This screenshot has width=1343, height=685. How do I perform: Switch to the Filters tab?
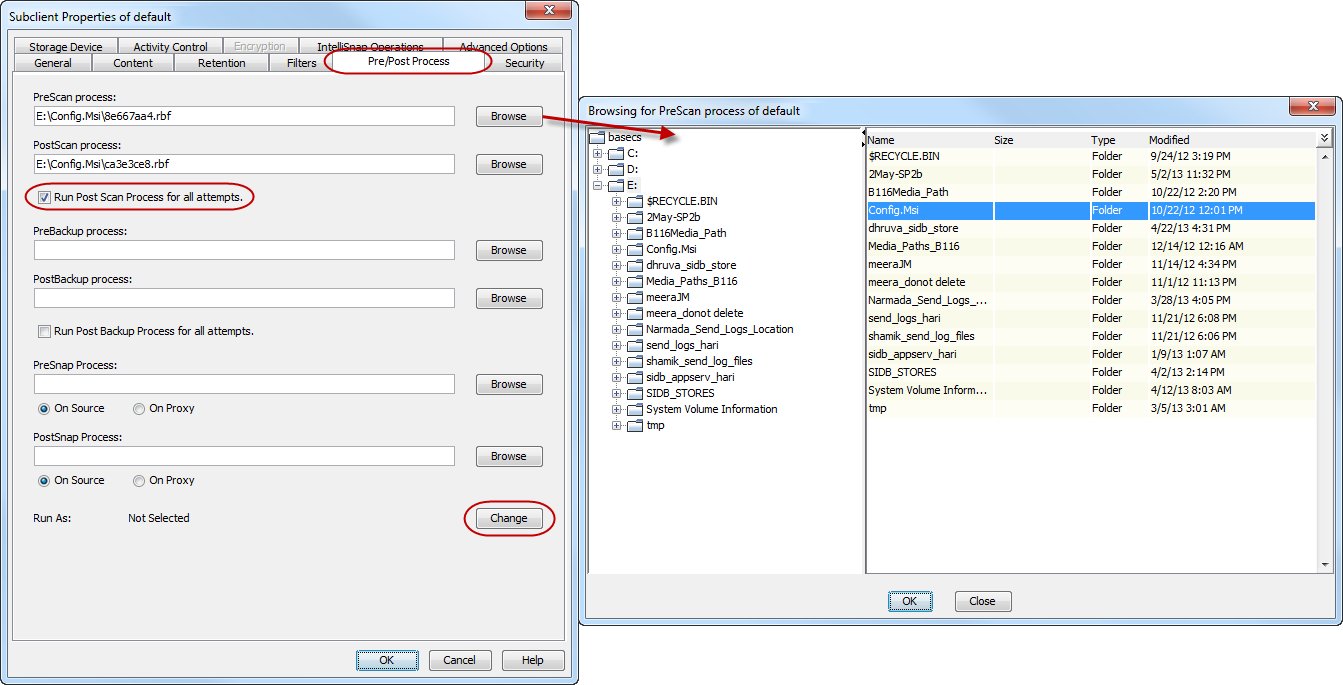tap(300, 62)
